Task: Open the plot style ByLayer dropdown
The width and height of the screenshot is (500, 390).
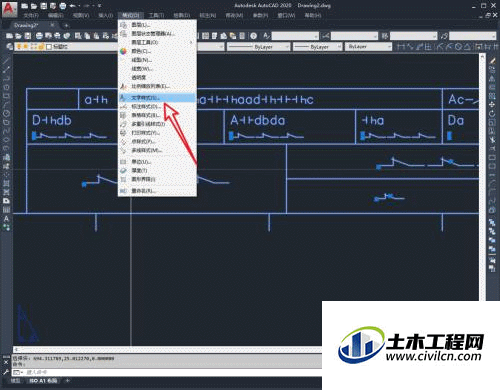Action: (368, 47)
